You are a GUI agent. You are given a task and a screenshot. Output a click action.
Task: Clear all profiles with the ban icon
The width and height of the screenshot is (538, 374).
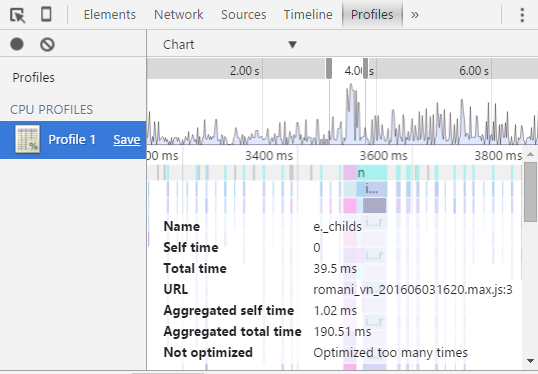click(x=47, y=45)
